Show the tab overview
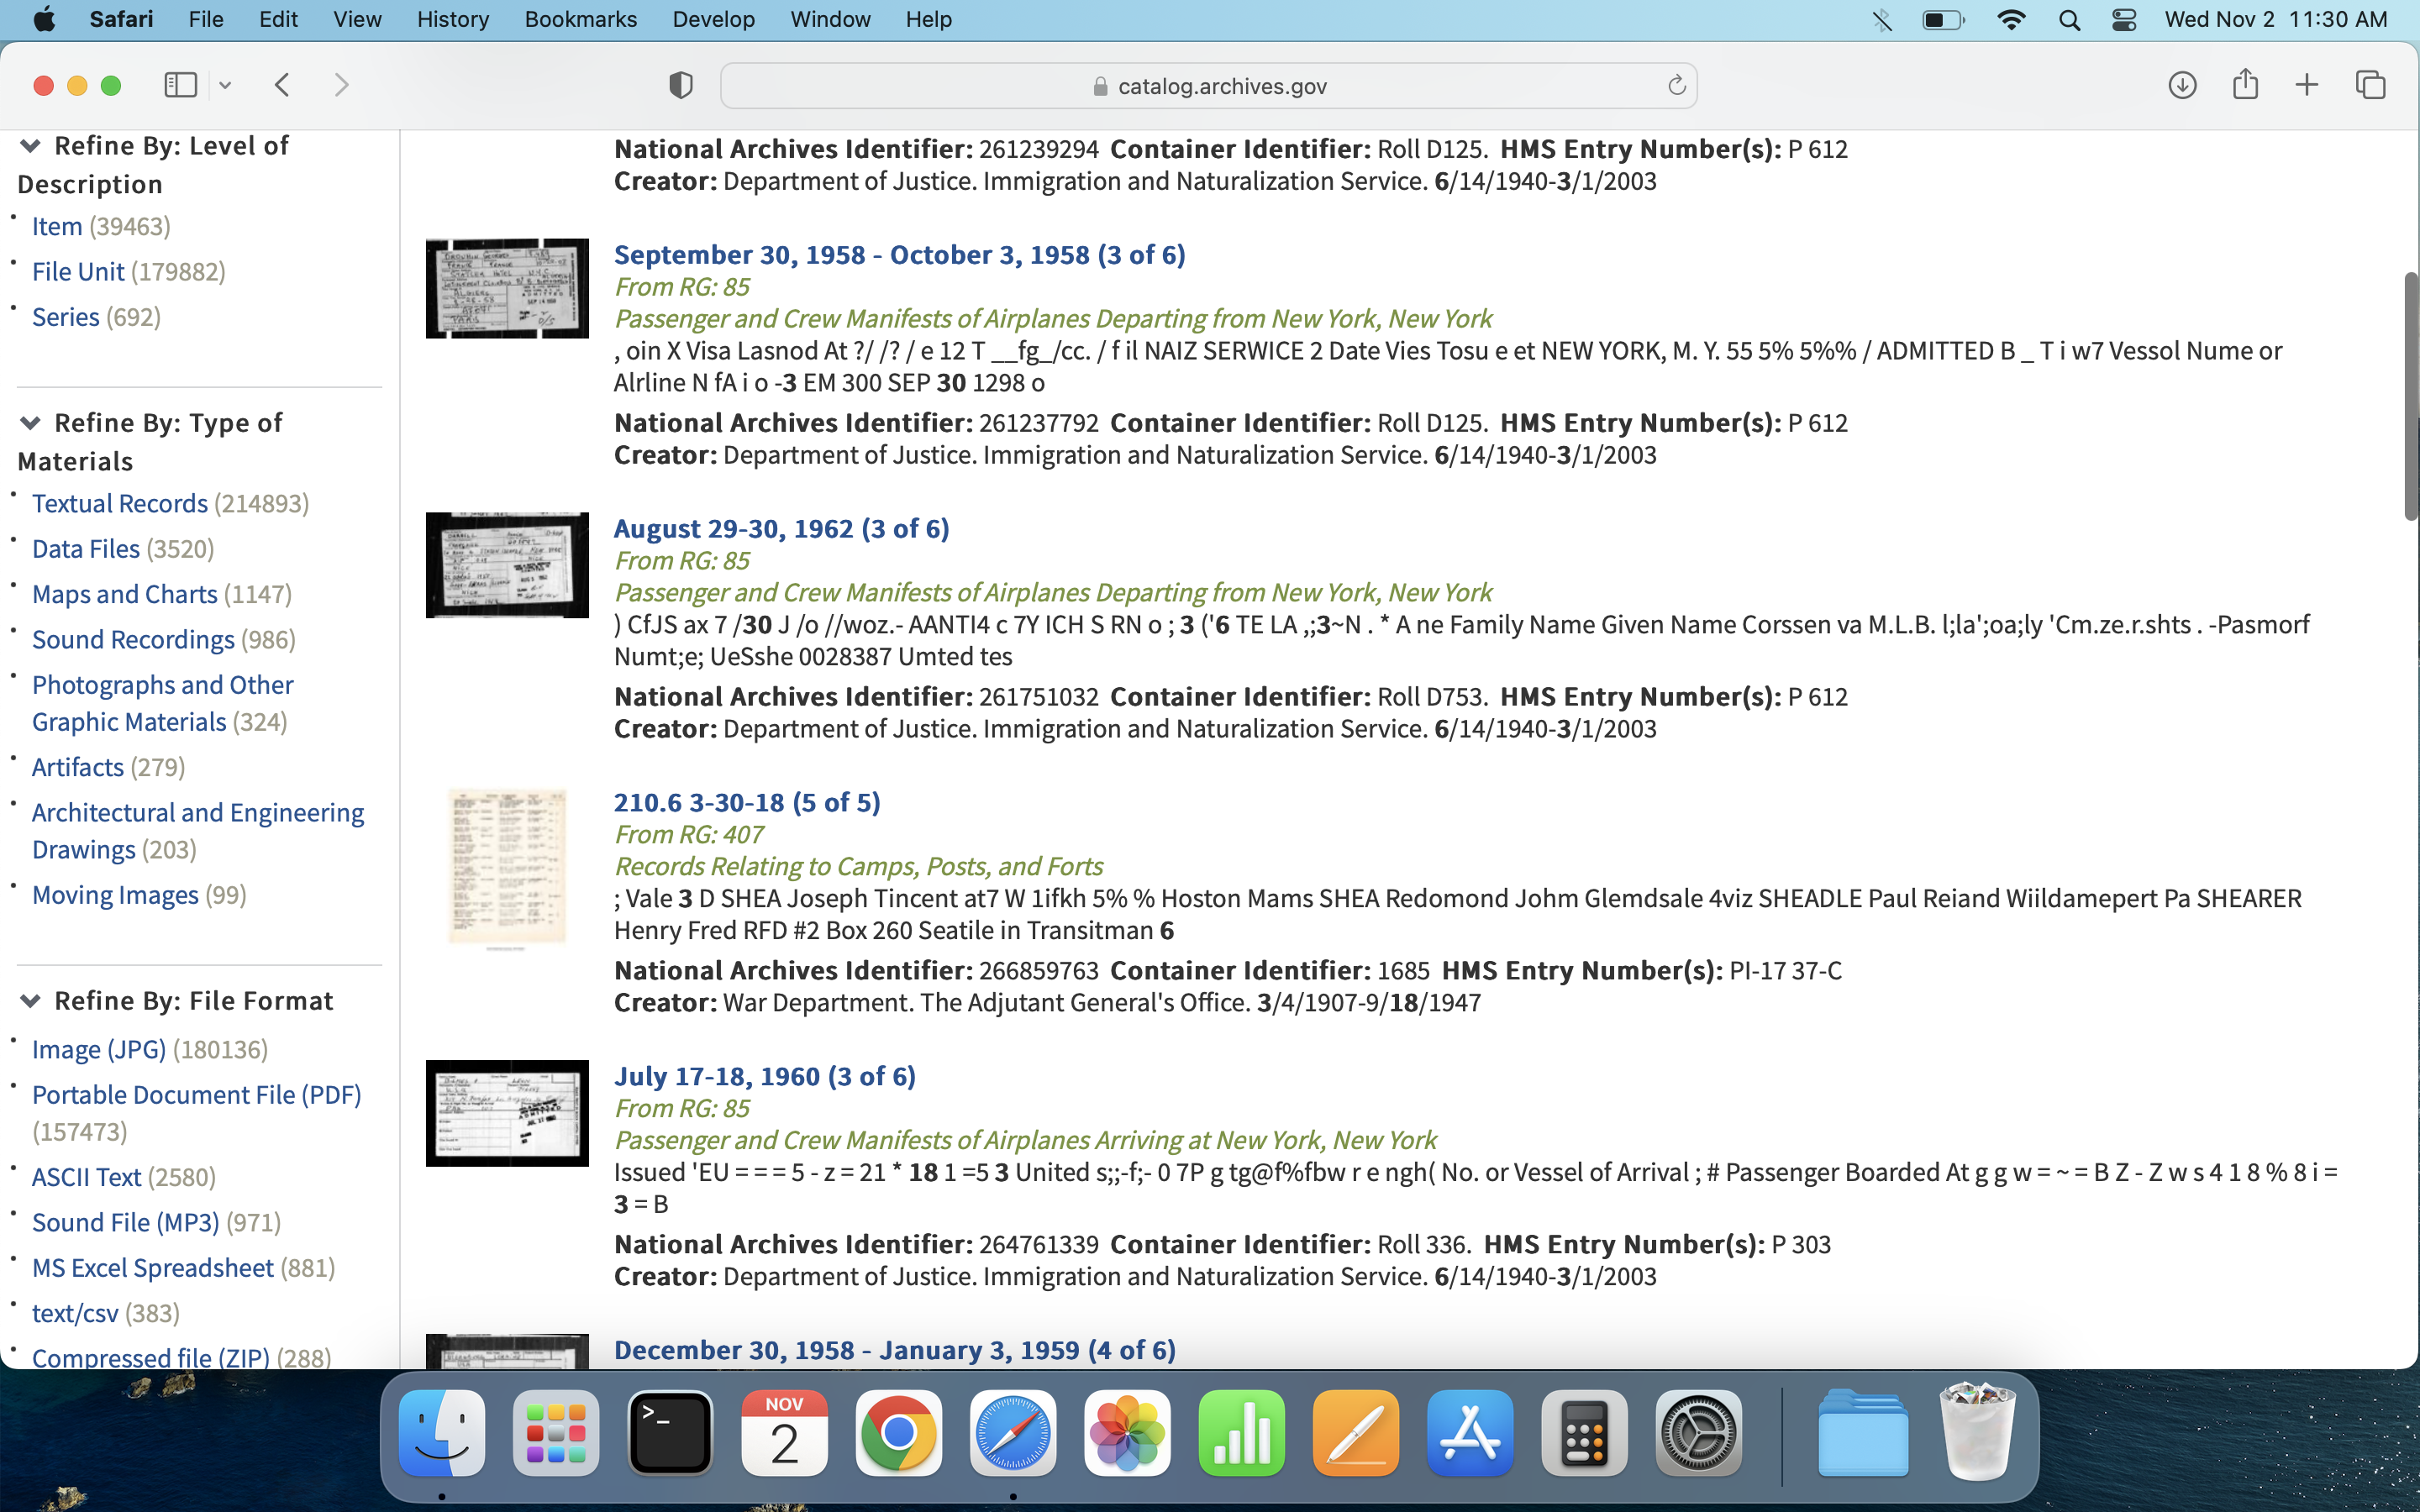 pos(2370,85)
